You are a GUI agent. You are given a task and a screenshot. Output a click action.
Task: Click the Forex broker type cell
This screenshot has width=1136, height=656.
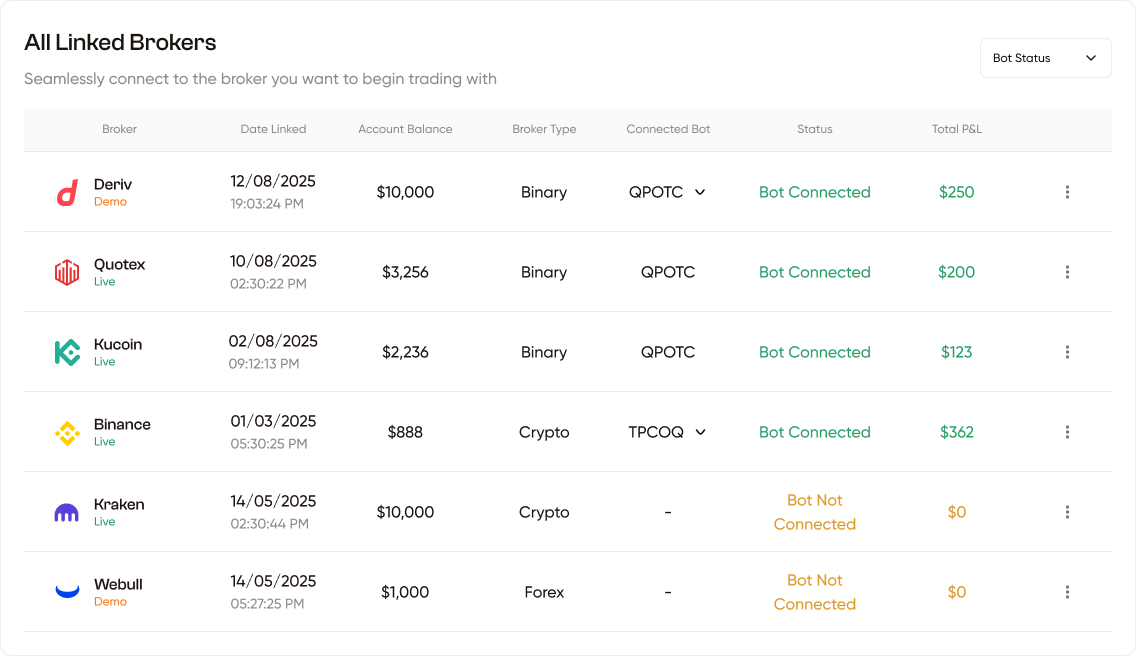pyautogui.click(x=544, y=592)
